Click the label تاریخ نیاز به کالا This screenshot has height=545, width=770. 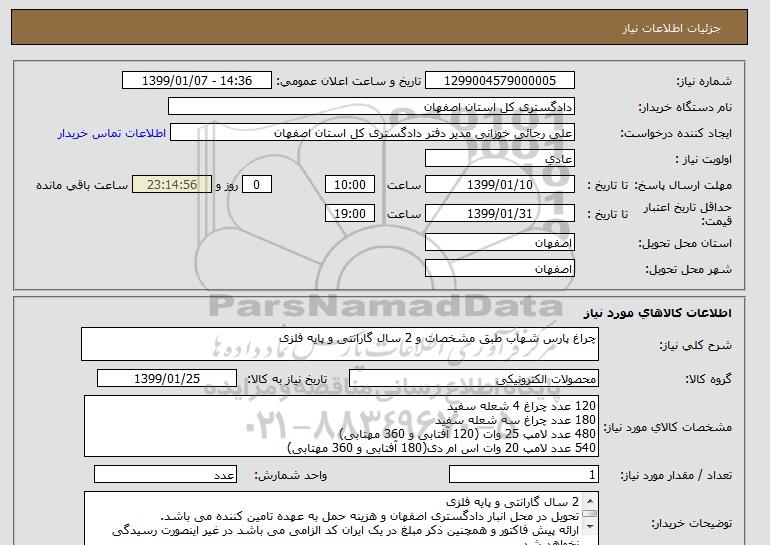click(x=287, y=379)
